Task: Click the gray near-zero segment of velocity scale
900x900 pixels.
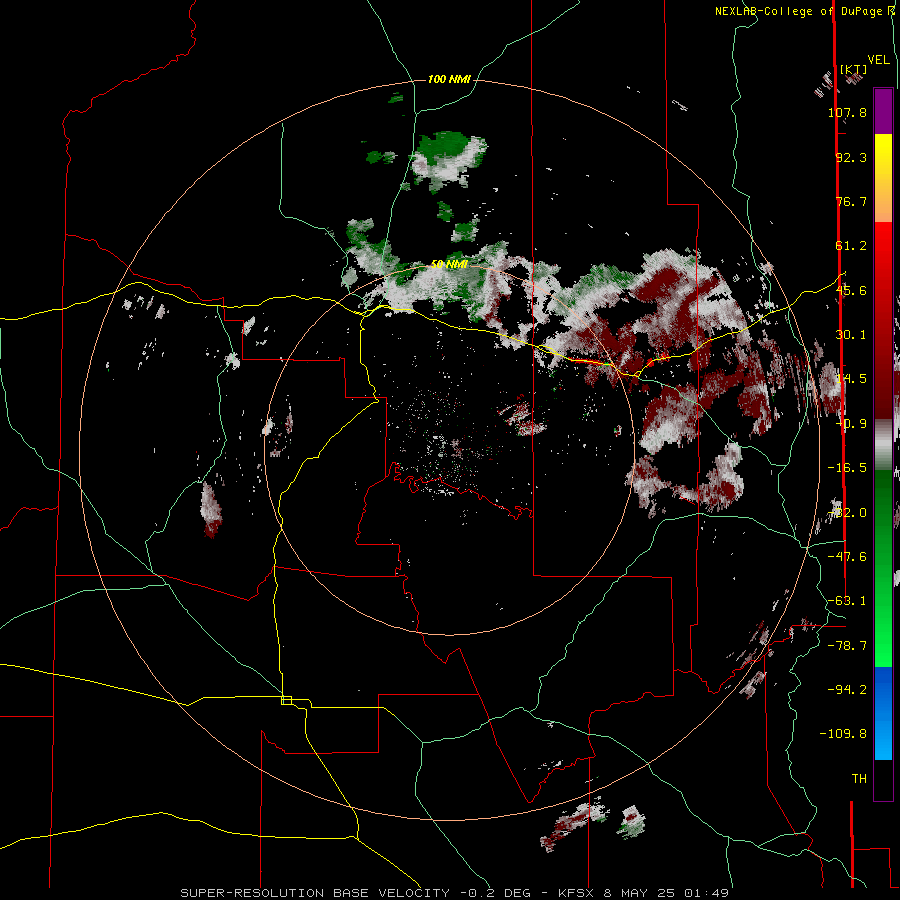Action: pyautogui.click(x=883, y=444)
